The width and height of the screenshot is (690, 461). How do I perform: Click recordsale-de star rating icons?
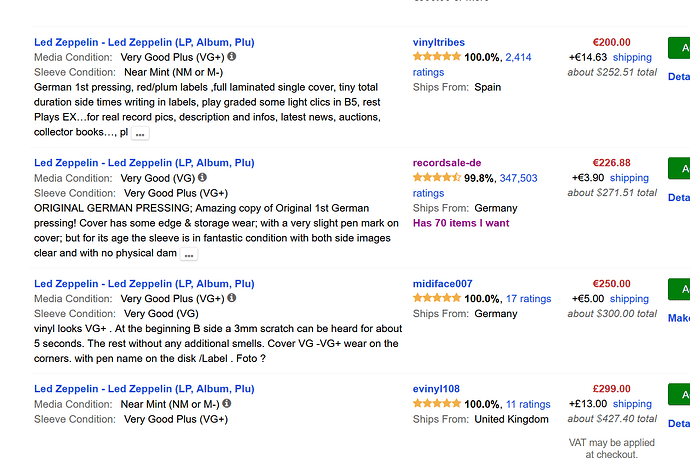437,177
